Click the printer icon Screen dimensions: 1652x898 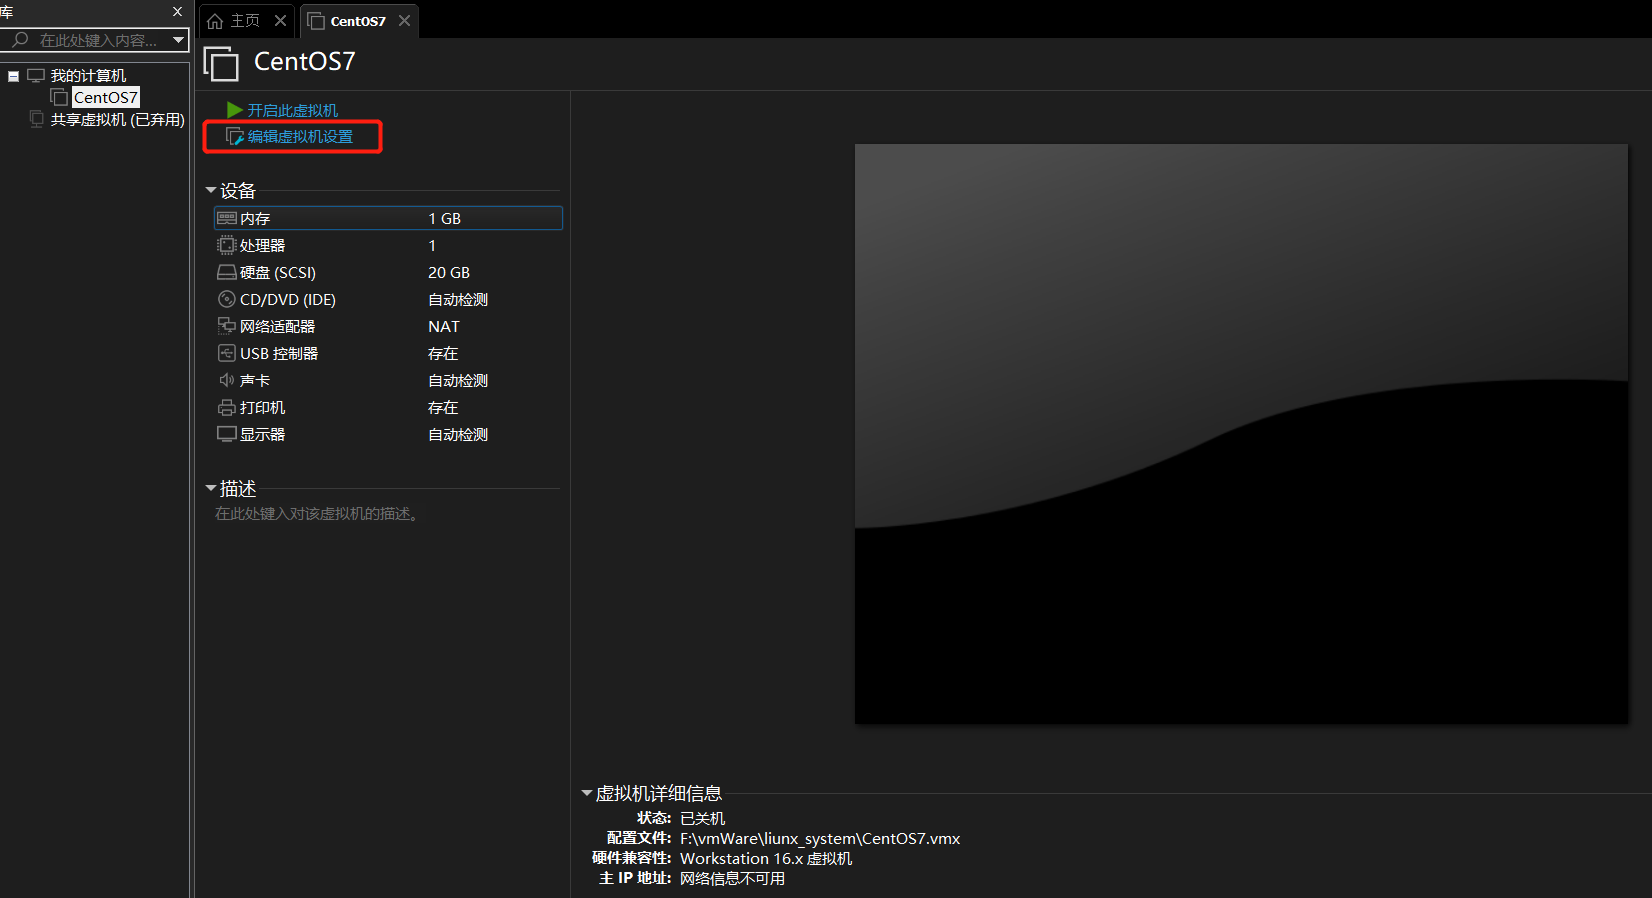pos(227,407)
